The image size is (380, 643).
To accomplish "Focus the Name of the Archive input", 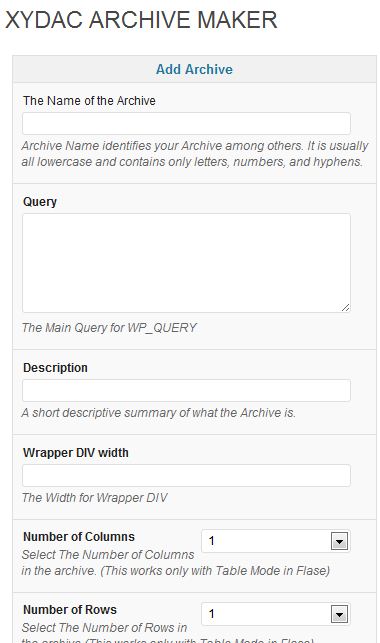I will pyautogui.click(x=187, y=123).
